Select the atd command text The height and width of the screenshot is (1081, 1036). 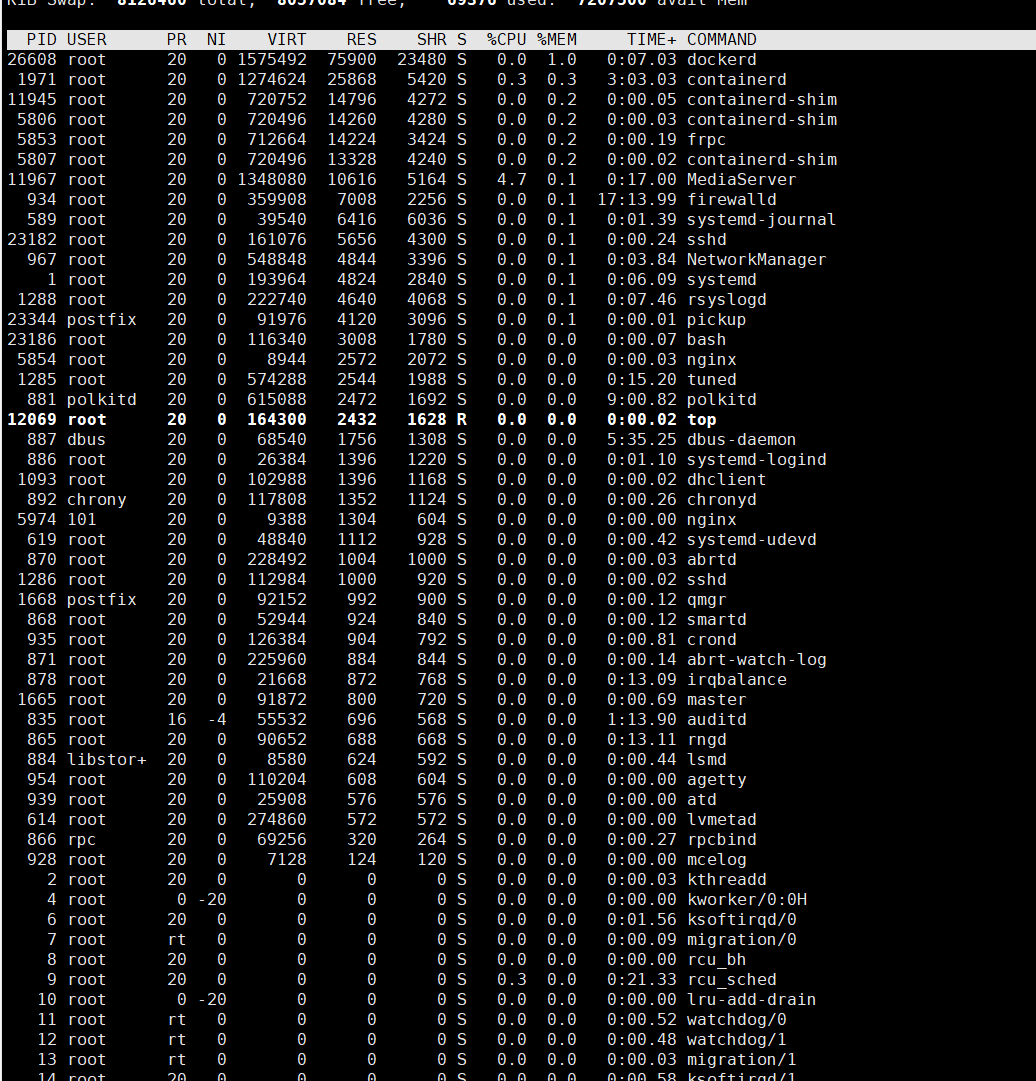[x=702, y=800]
